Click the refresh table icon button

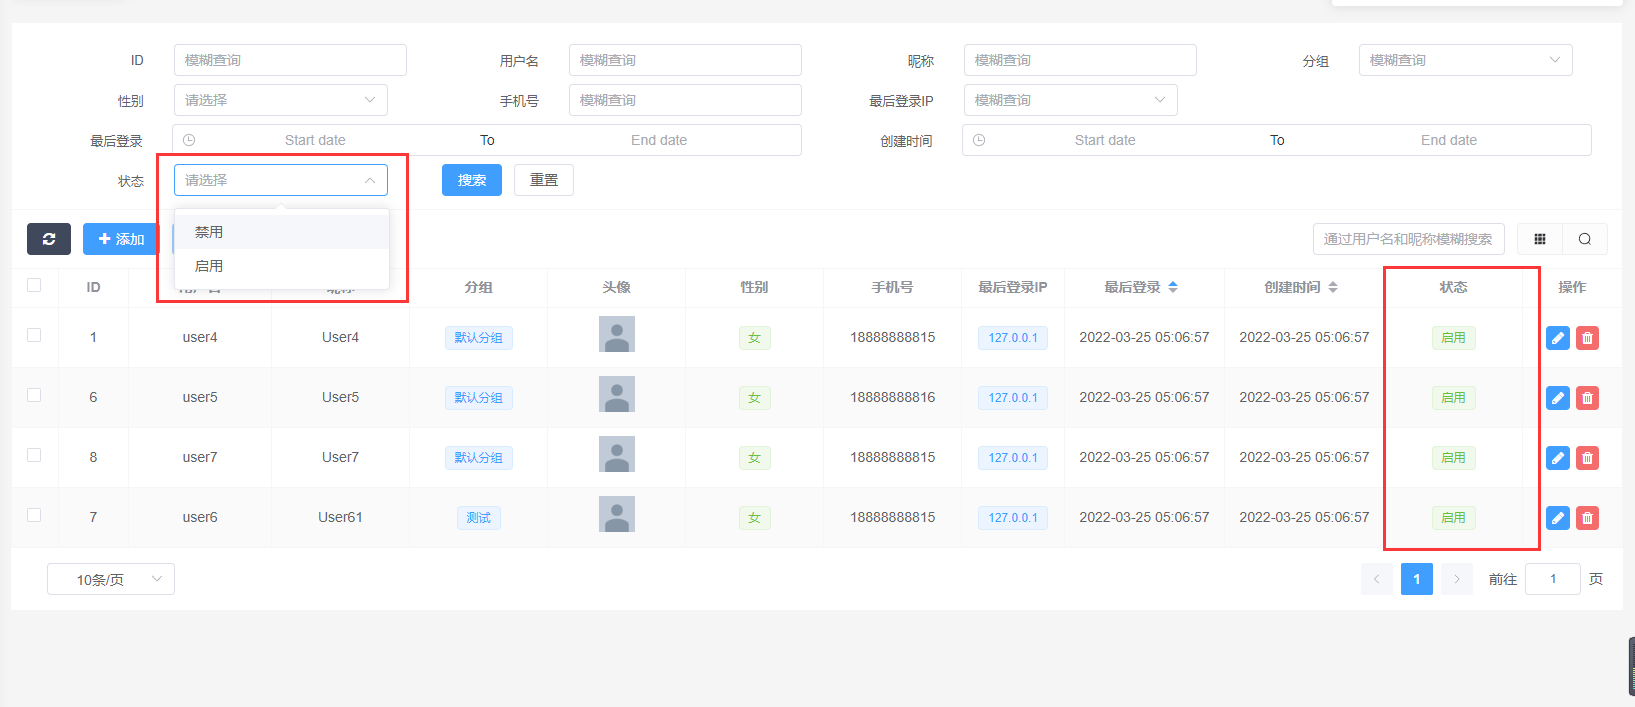pyautogui.click(x=48, y=239)
